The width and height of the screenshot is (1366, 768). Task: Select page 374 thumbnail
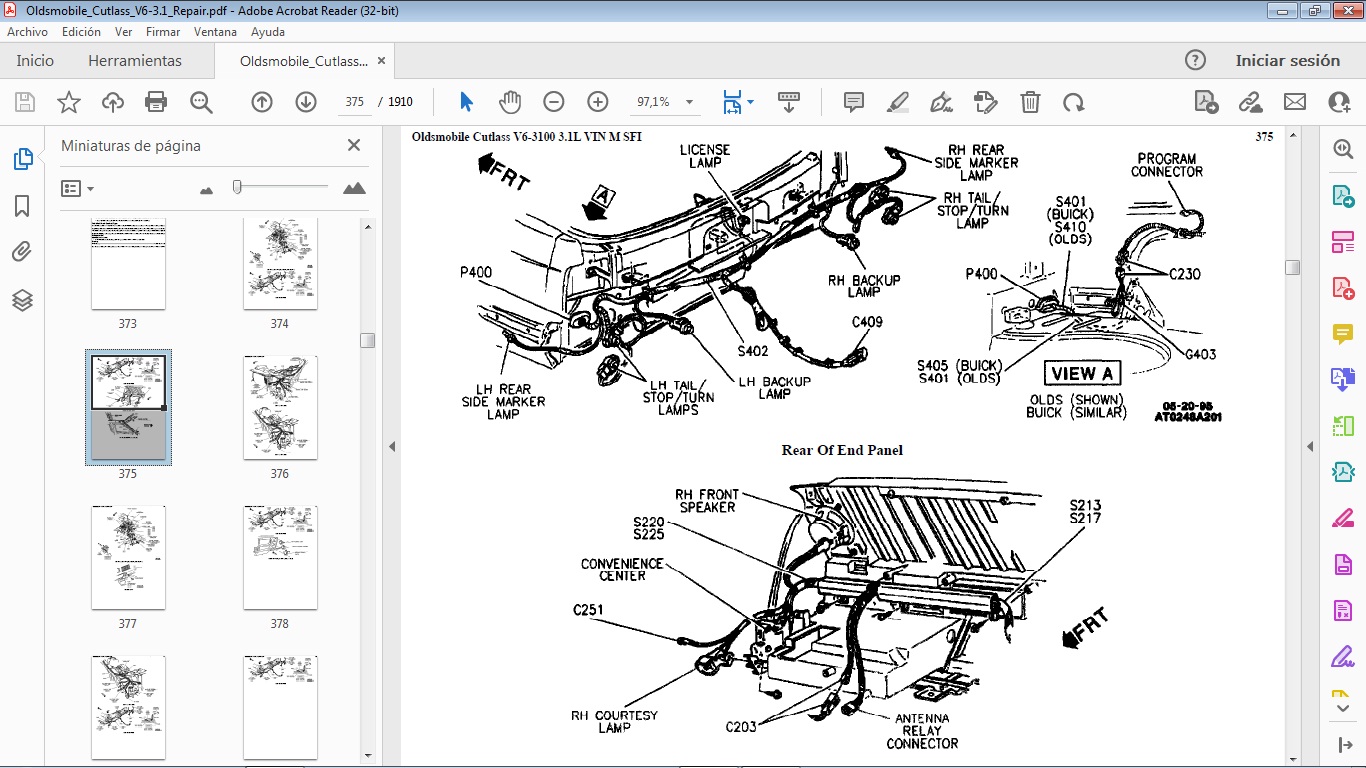[280, 264]
